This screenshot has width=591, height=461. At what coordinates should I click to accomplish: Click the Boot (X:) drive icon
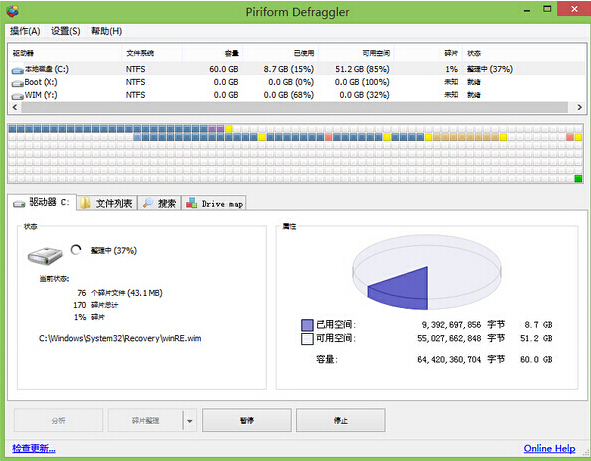(x=17, y=83)
